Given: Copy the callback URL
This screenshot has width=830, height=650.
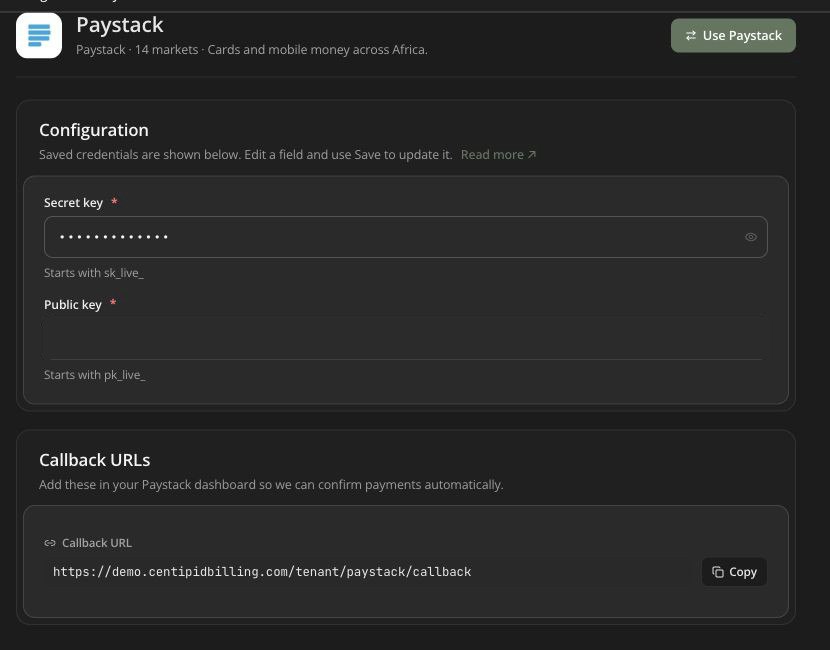Looking at the screenshot, I should tap(734, 572).
